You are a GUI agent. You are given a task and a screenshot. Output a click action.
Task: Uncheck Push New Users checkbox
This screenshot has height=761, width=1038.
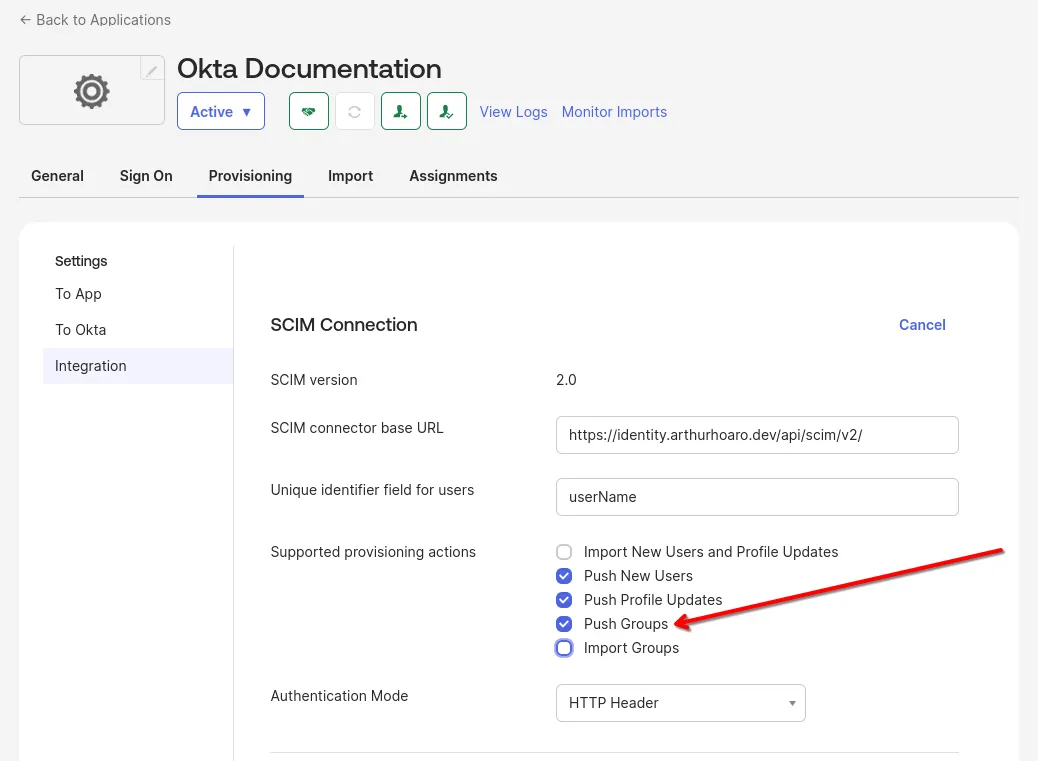click(564, 576)
